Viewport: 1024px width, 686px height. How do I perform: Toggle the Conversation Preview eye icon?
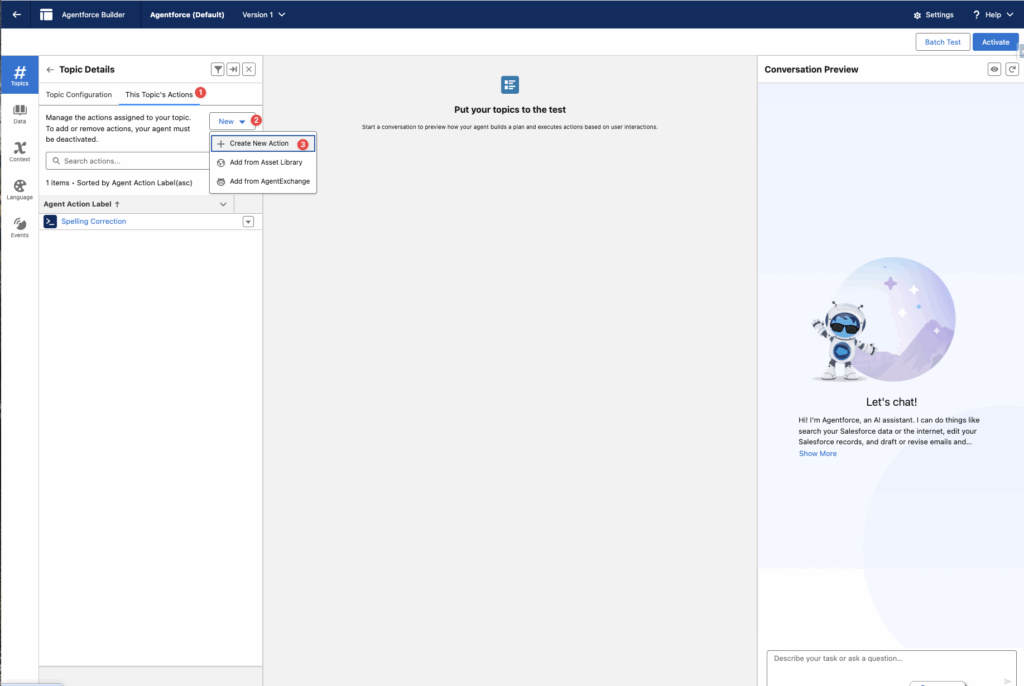coord(994,69)
